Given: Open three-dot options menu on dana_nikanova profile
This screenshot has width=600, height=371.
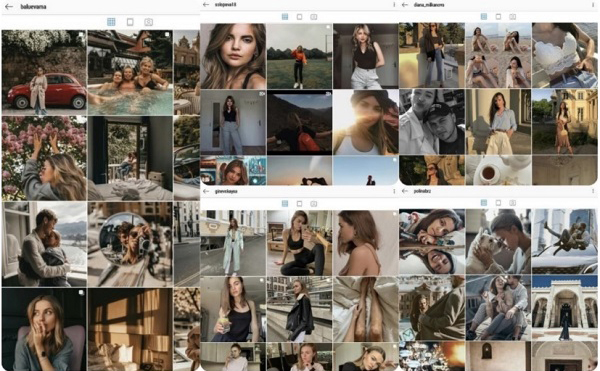Looking at the screenshot, I should click(593, 5).
